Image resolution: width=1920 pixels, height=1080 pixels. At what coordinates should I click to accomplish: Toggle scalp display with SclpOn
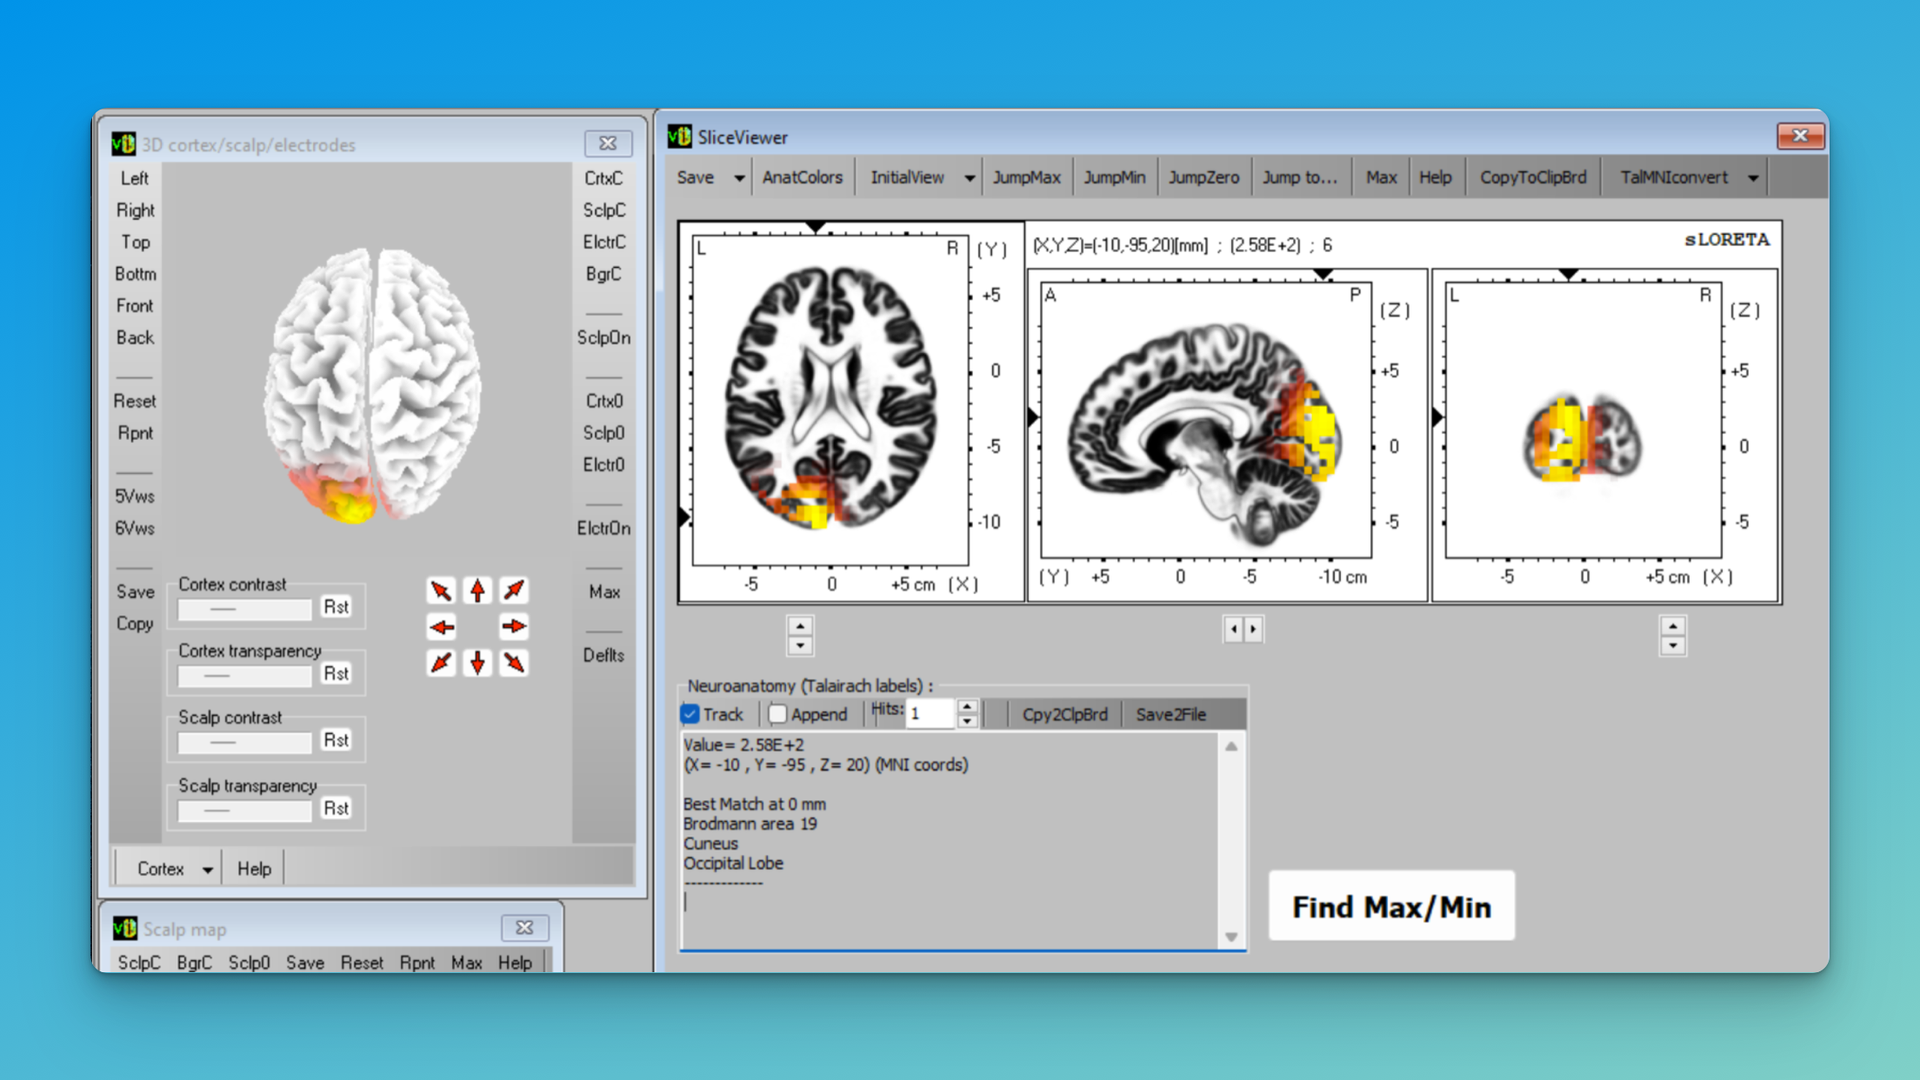[x=603, y=338]
